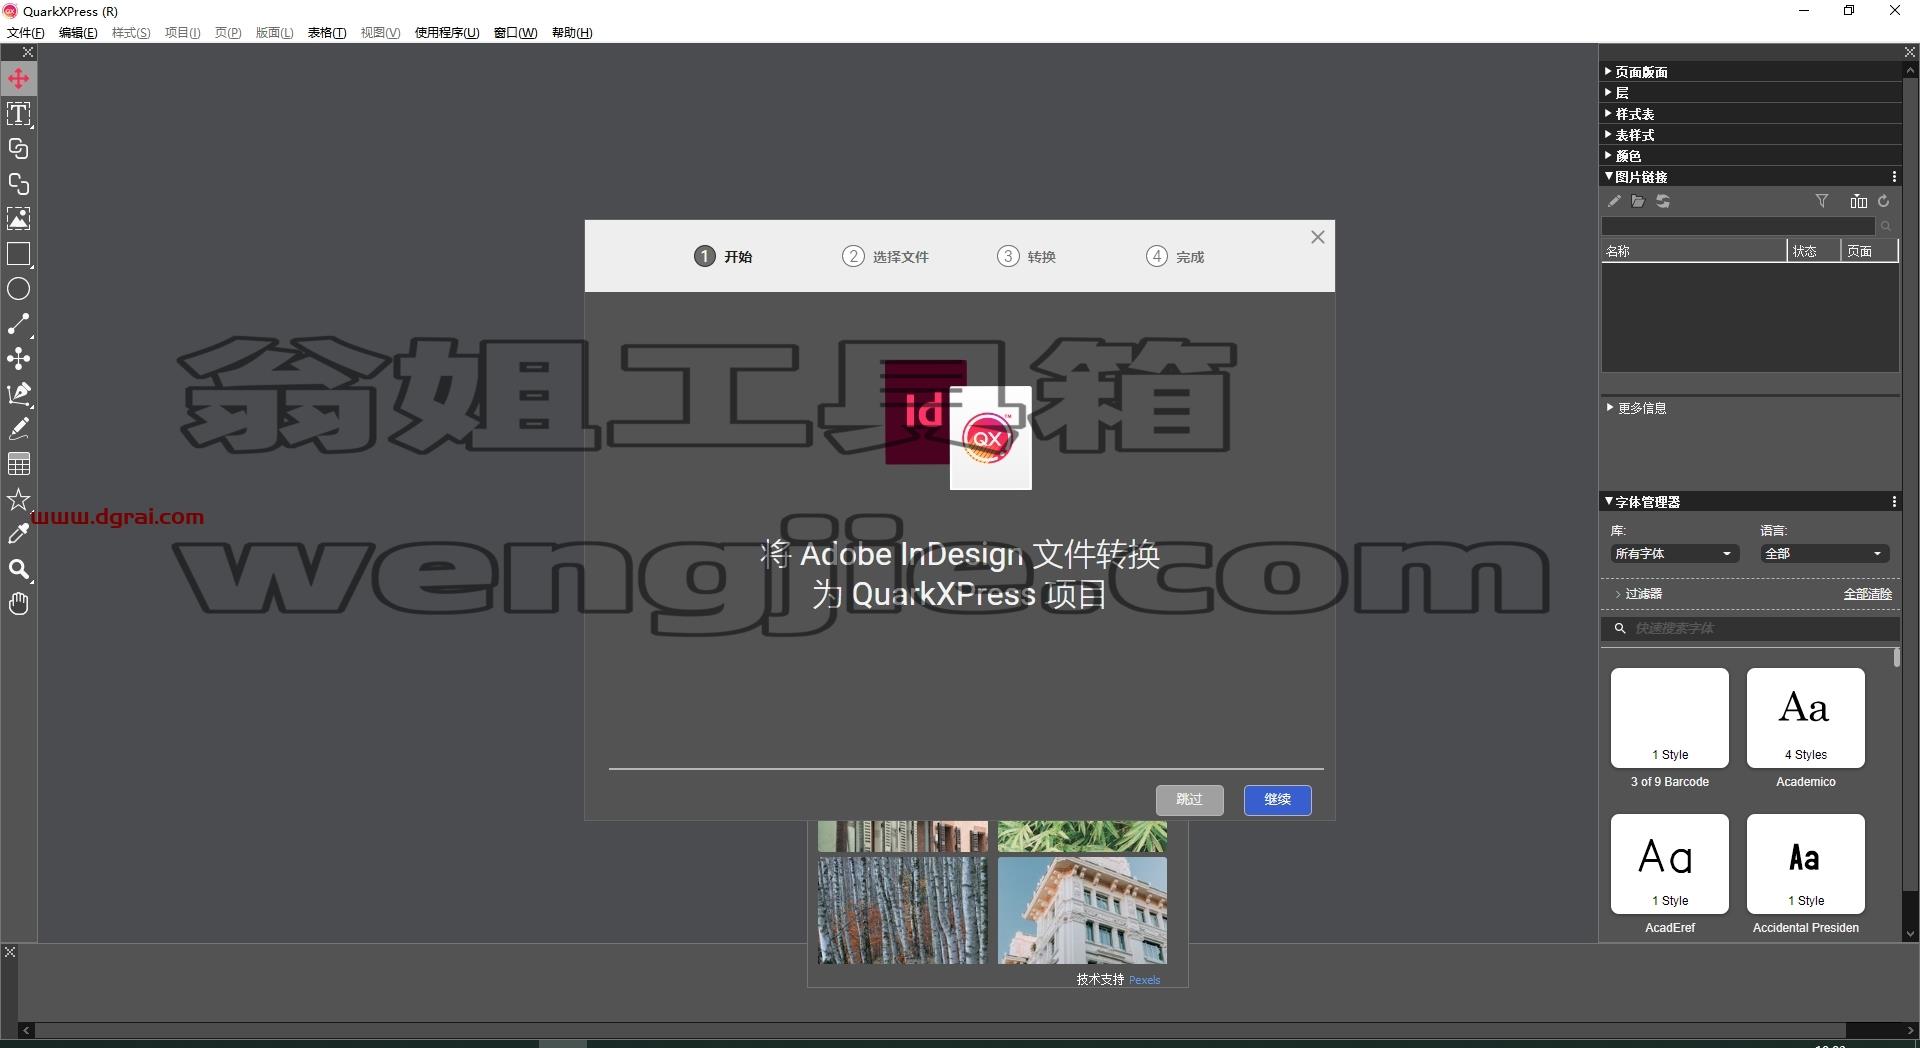Select the Table tool
Viewport: 1920px width, 1048px height.
pyautogui.click(x=19, y=464)
